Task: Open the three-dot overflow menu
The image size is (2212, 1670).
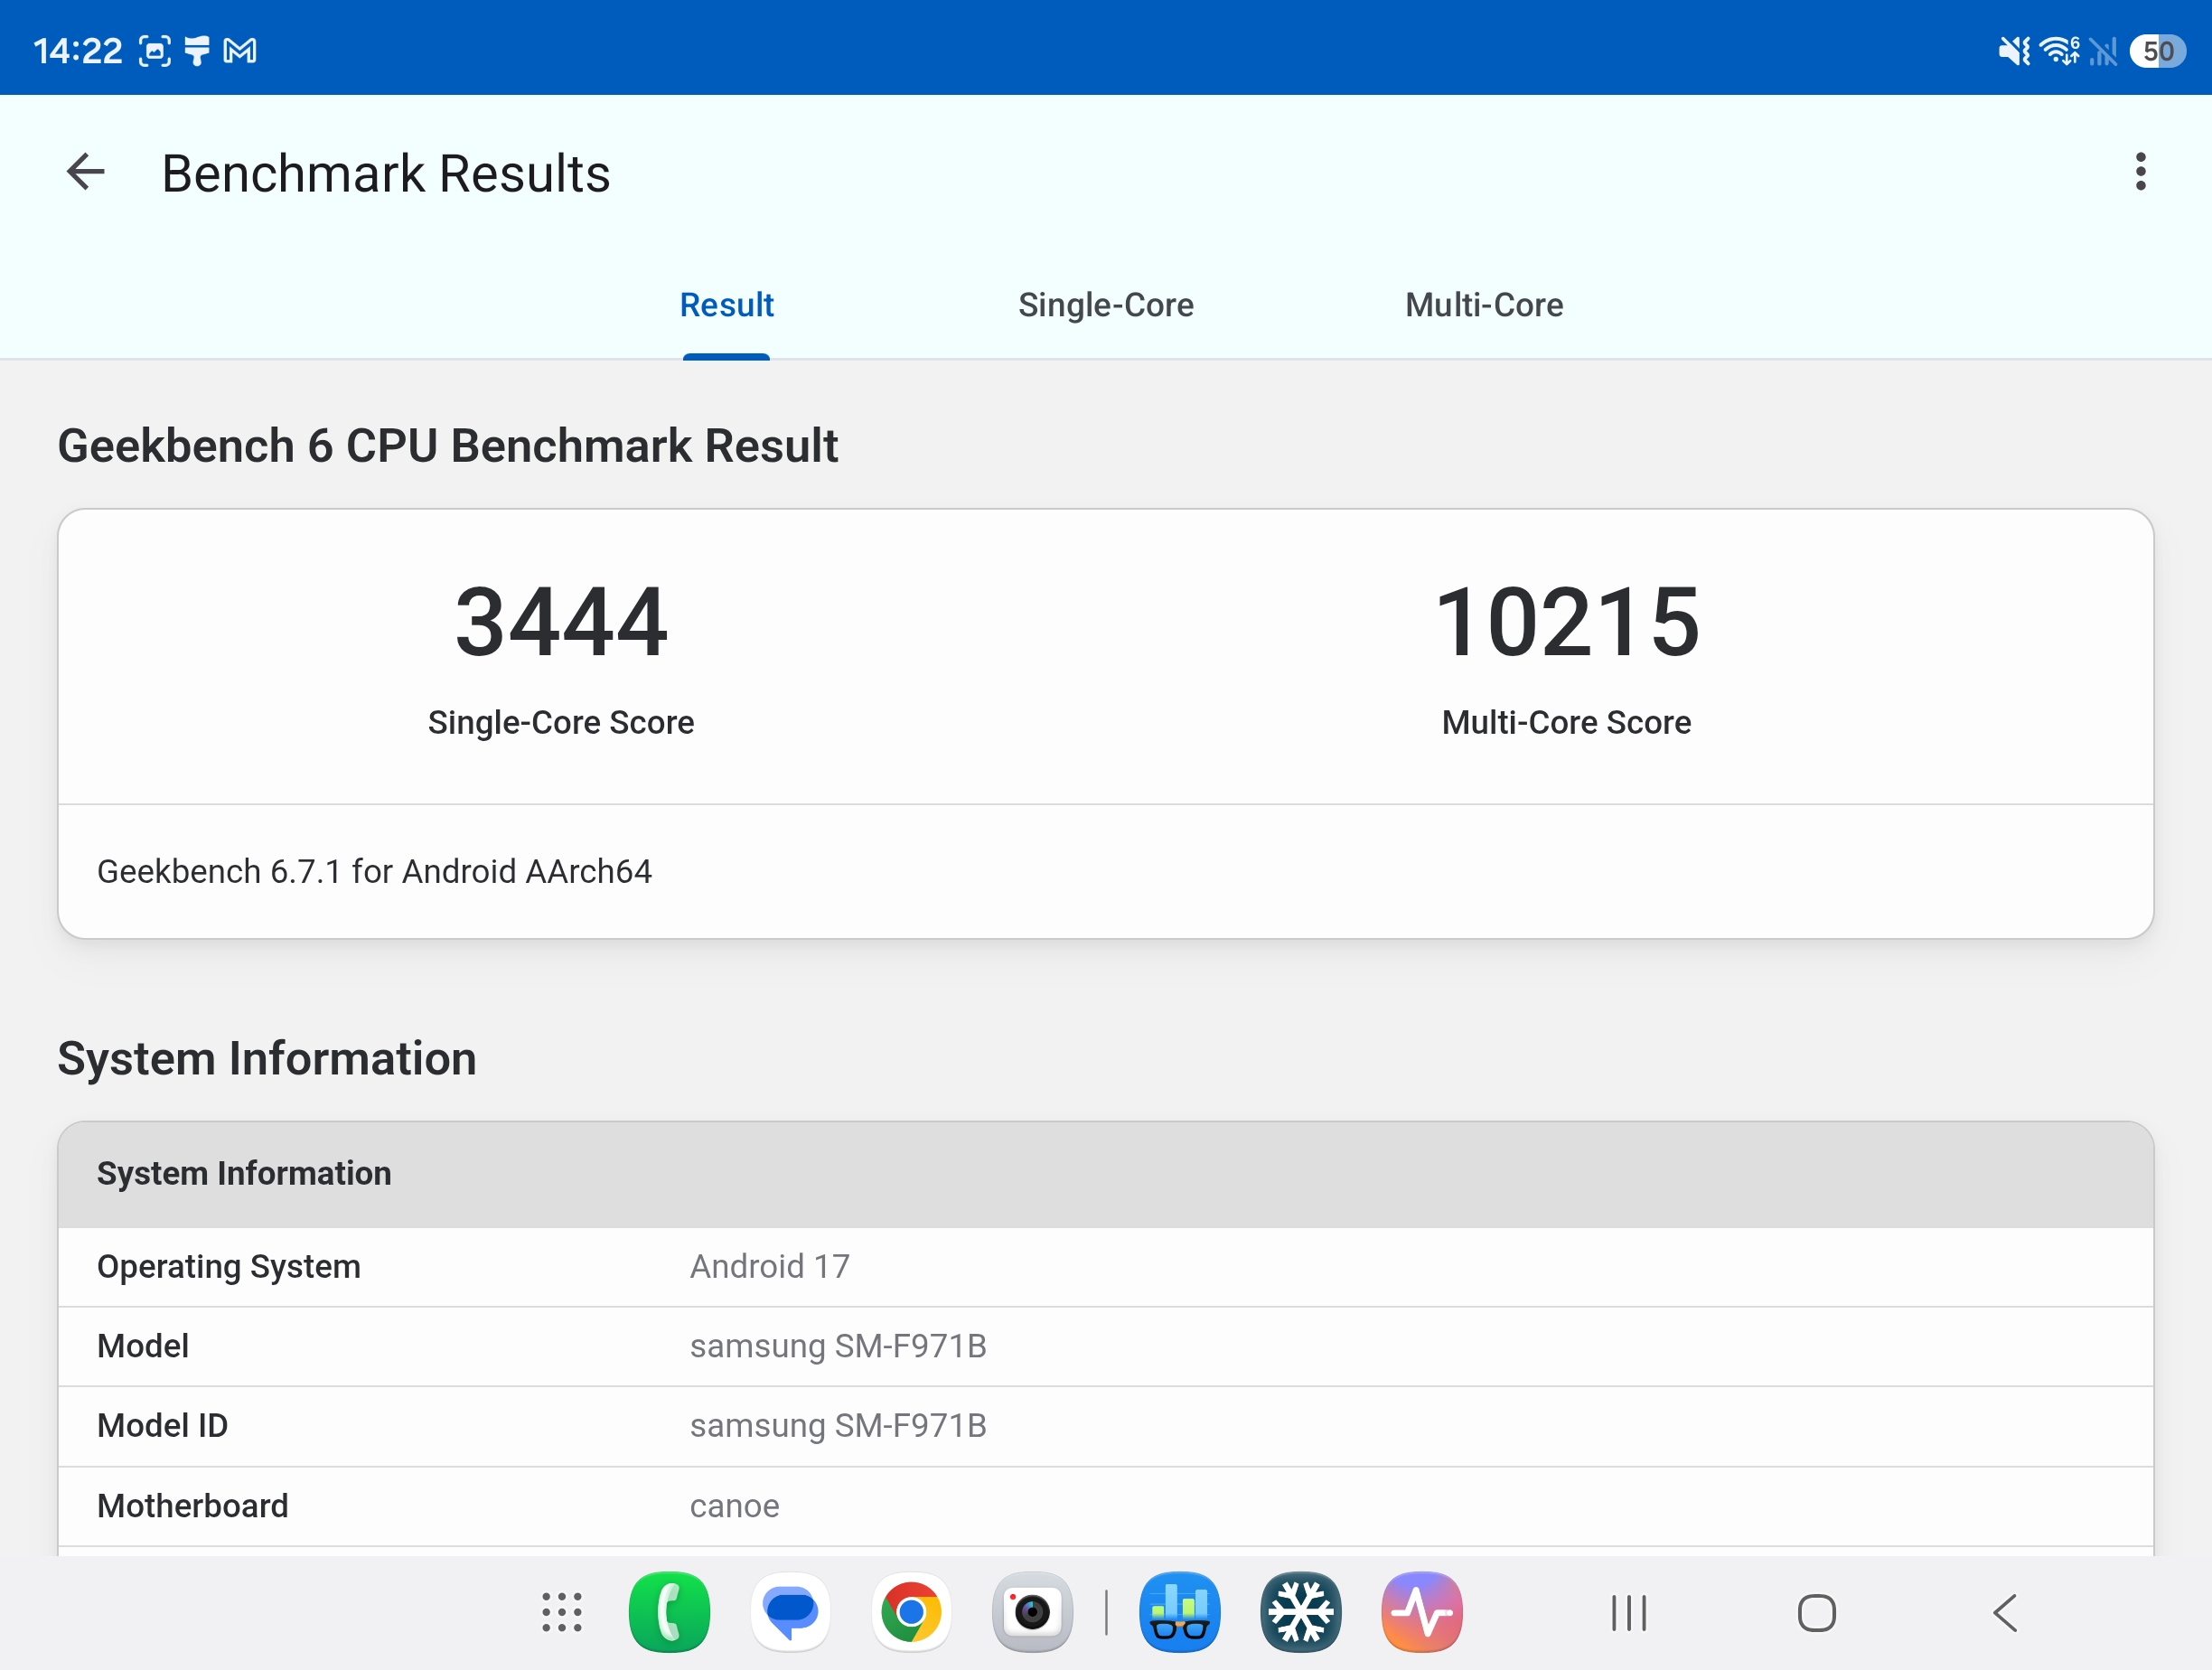Action: (2140, 172)
